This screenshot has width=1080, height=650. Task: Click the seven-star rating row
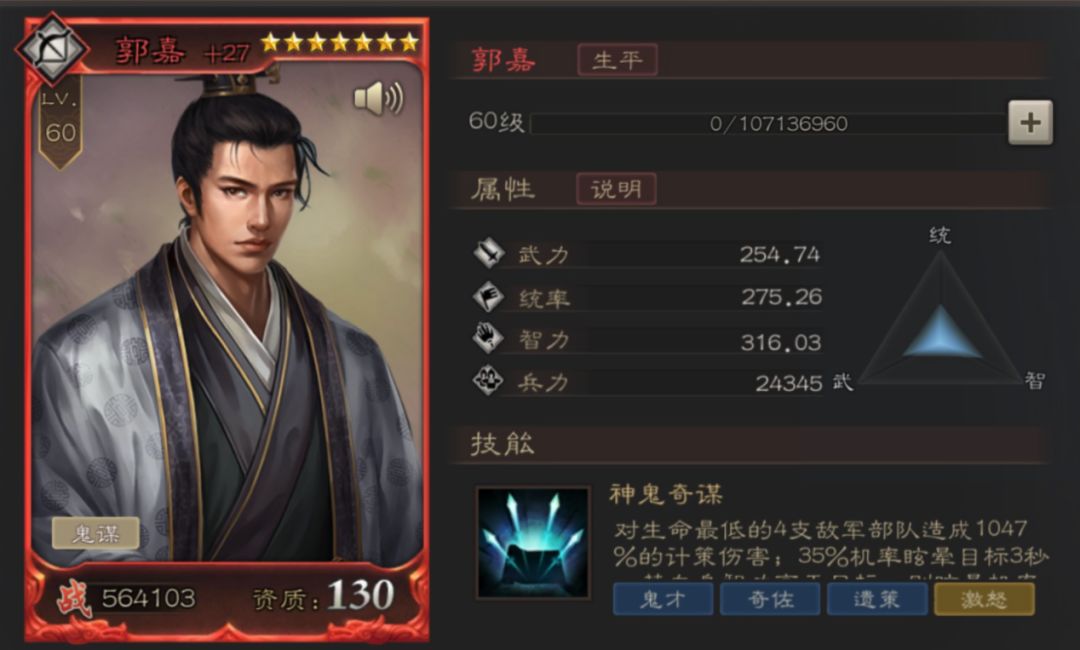(x=340, y=43)
